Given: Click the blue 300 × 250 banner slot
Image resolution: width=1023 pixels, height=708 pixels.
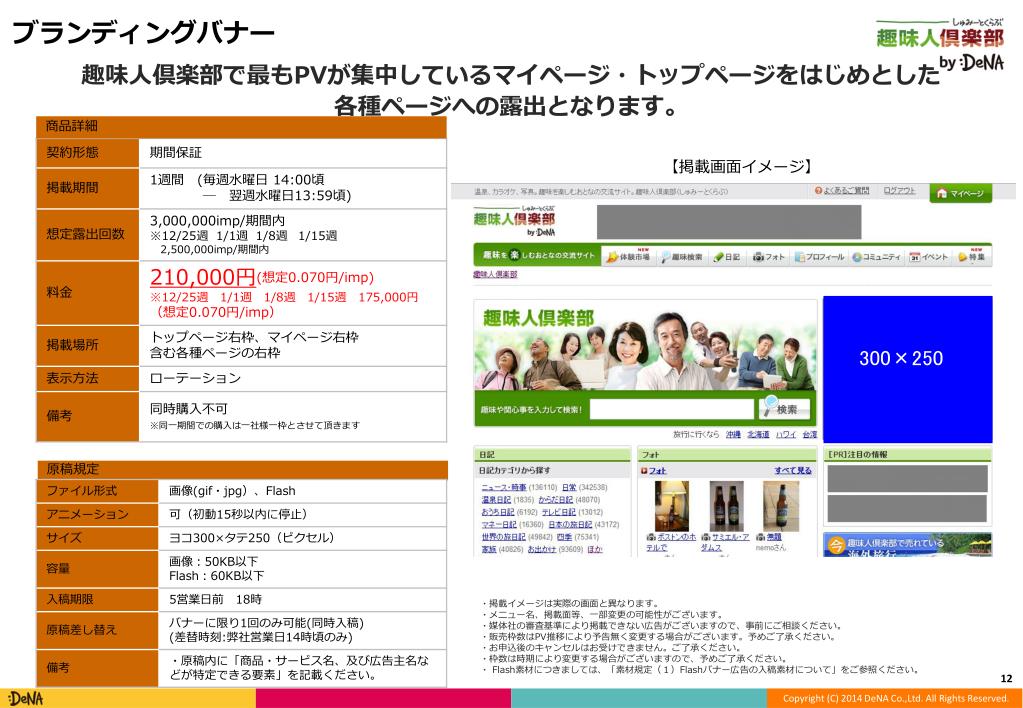Looking at the screenshot, I should (x=908, y=369).
